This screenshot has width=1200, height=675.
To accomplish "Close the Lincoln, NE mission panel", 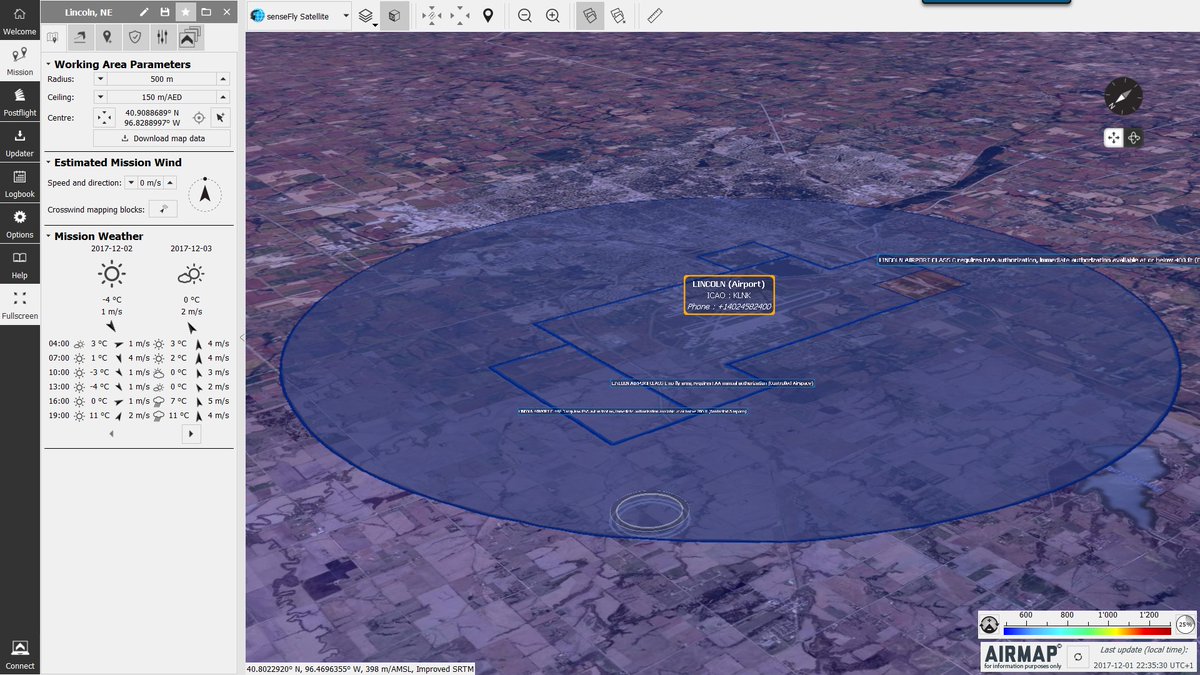I will coord(227,13).
